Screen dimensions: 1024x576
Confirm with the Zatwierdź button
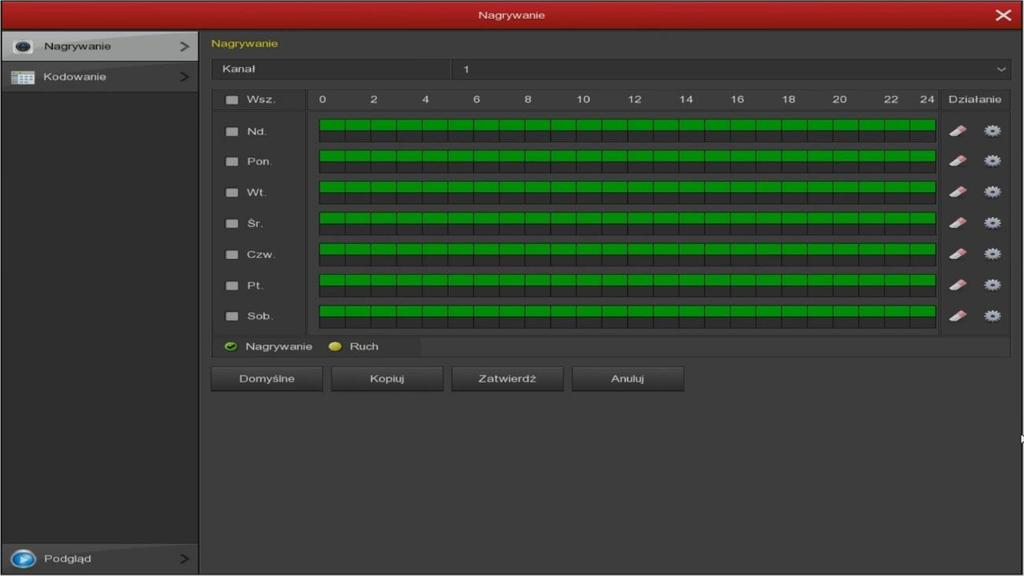coord(507,379)
